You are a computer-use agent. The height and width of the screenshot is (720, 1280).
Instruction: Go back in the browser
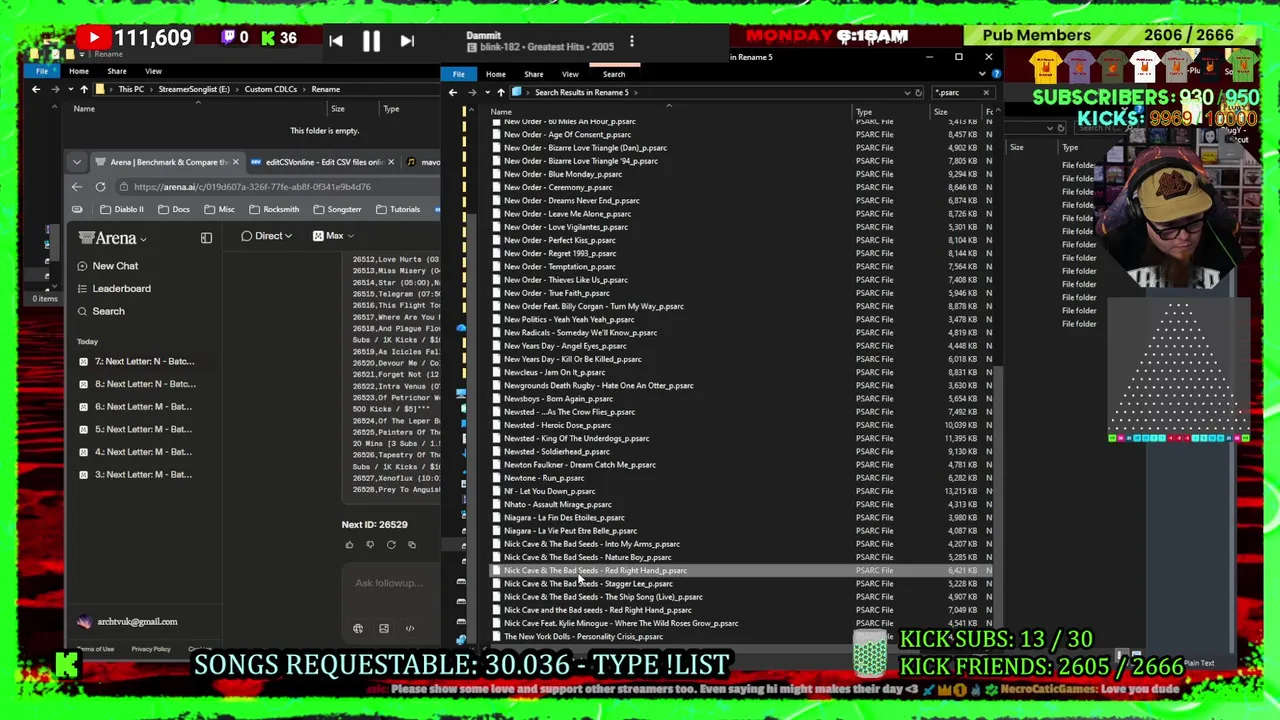tap(77, 187)
